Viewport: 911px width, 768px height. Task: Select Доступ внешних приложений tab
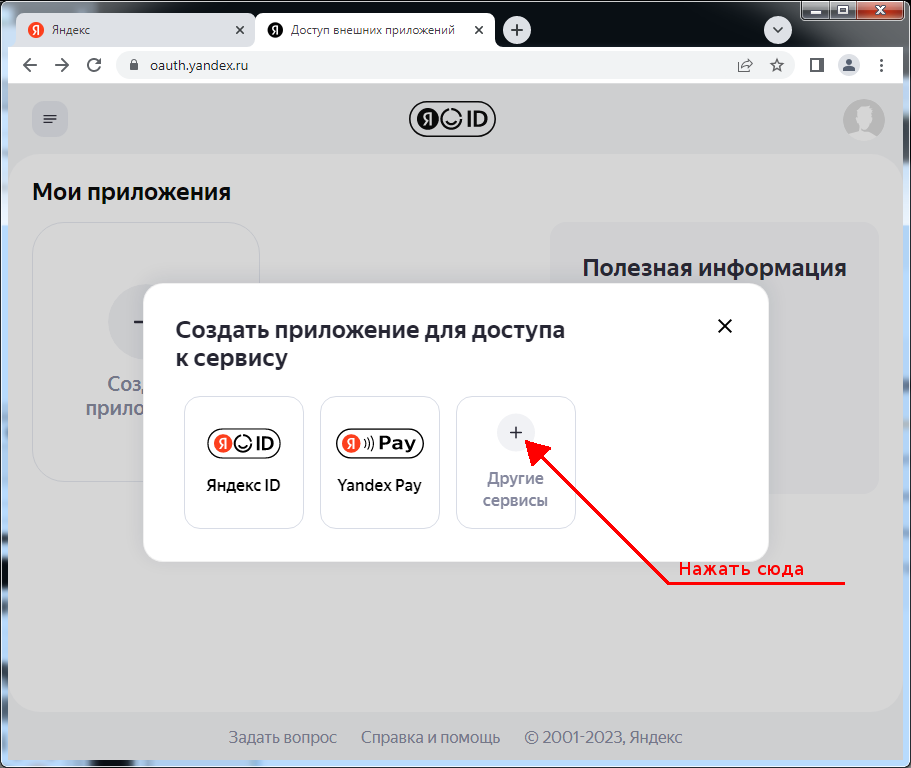tap(375, 30)
